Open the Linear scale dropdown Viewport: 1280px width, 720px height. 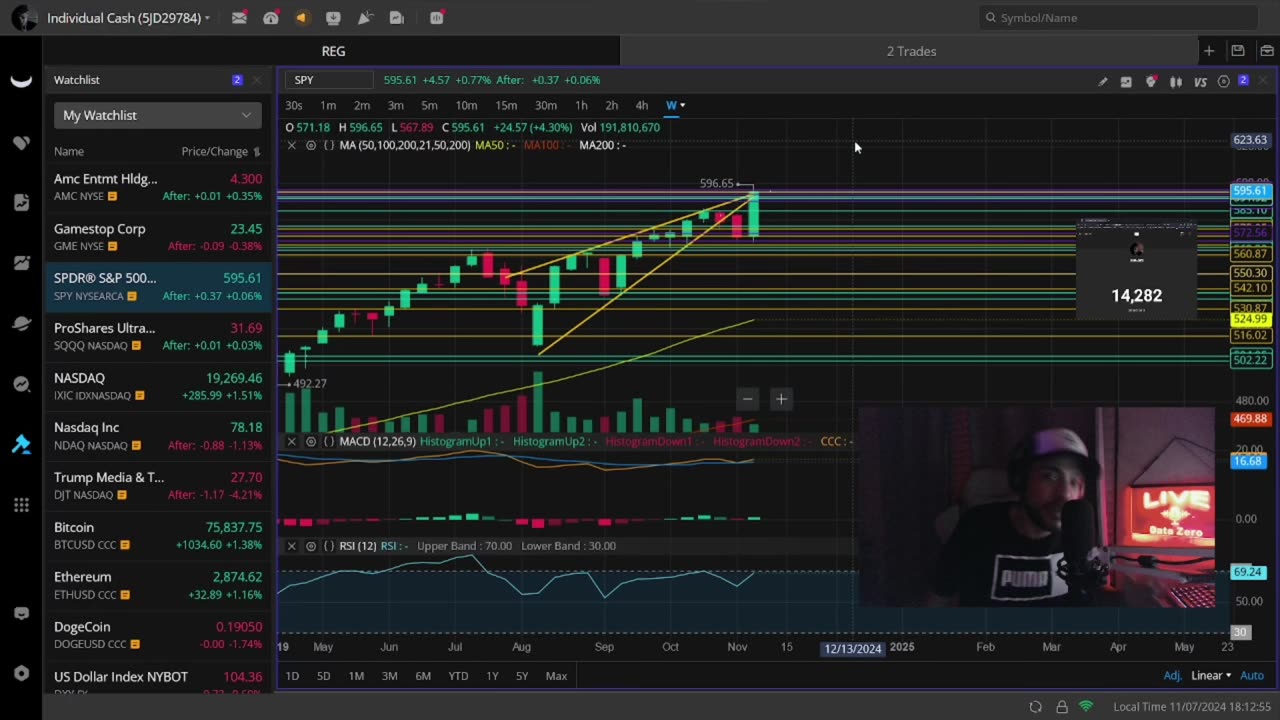coord(1211,676)
